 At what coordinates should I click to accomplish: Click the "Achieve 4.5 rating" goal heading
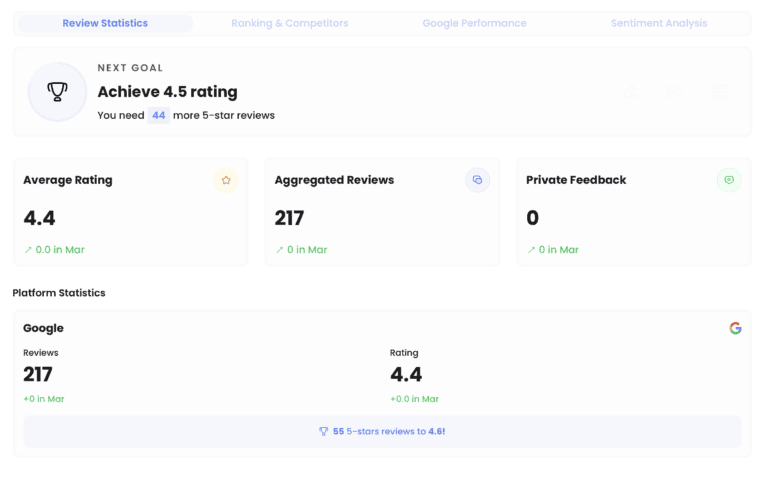click(167, 92)
